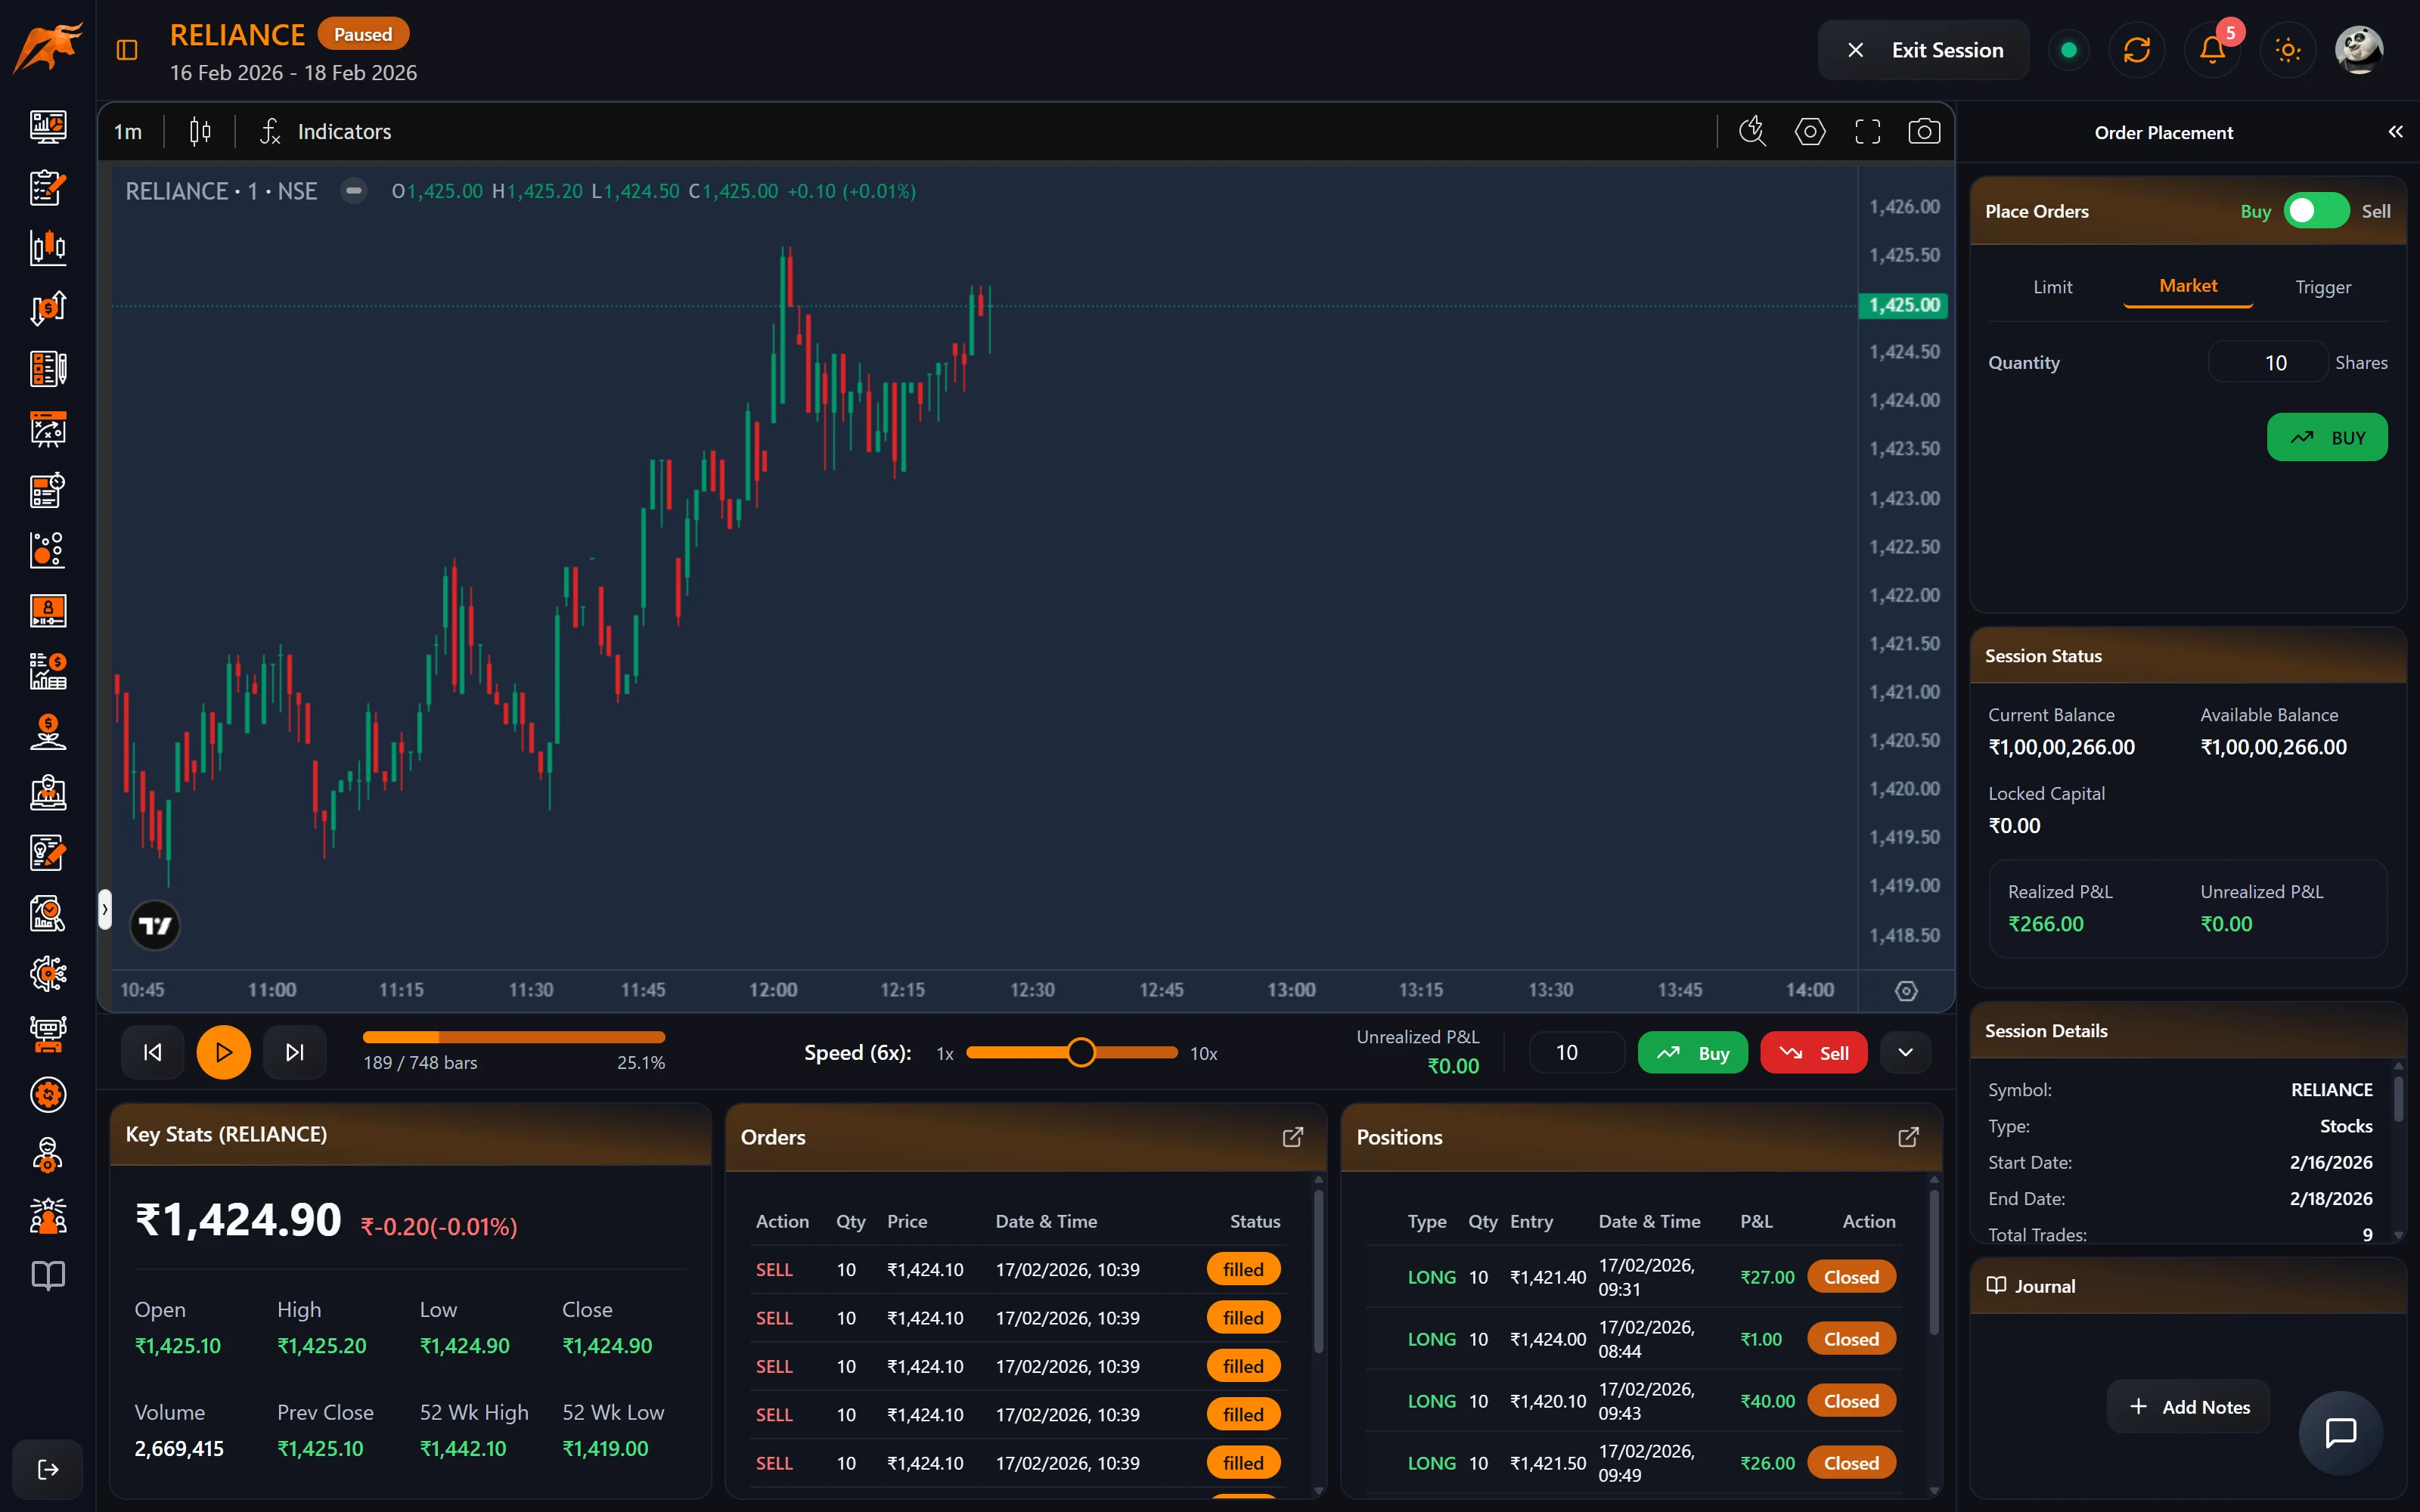Click the green BUY button in Place Orders
The width and height of the screenshot is (2420, 1512).
pos(2327,437)
